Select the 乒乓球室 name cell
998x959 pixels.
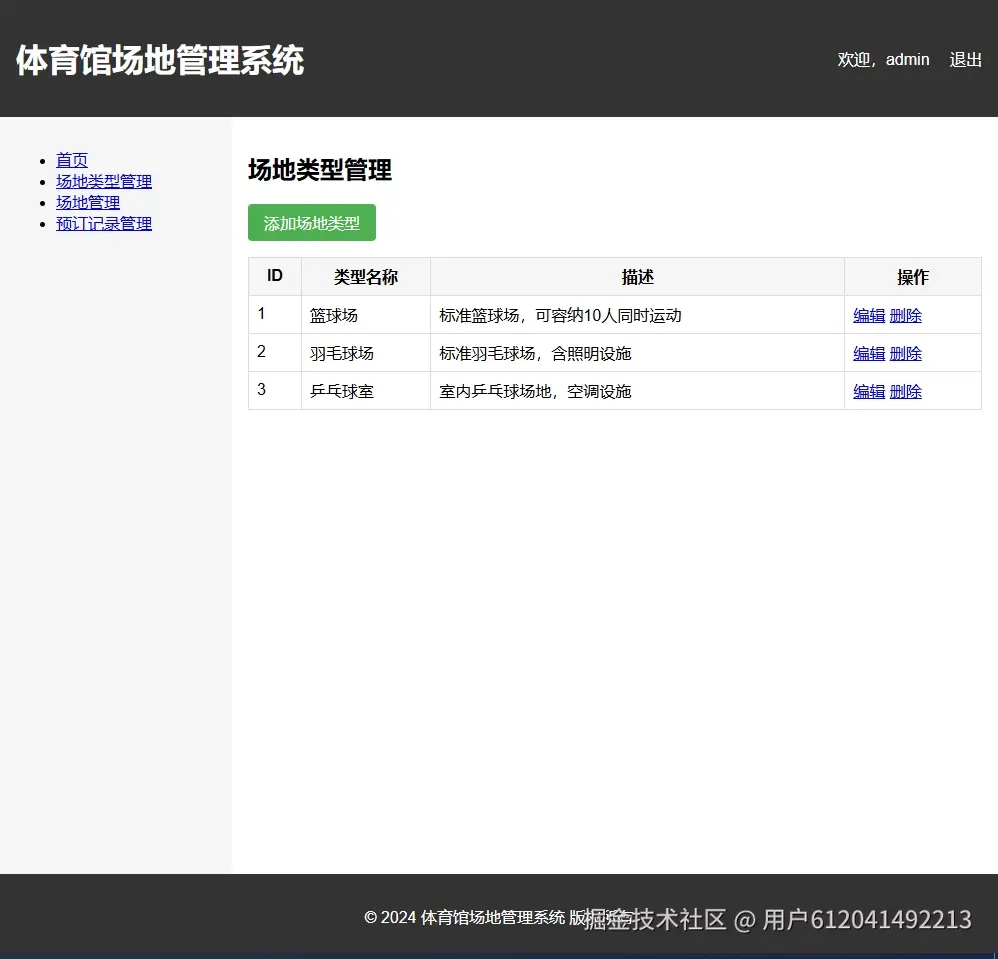click(366, 391)
